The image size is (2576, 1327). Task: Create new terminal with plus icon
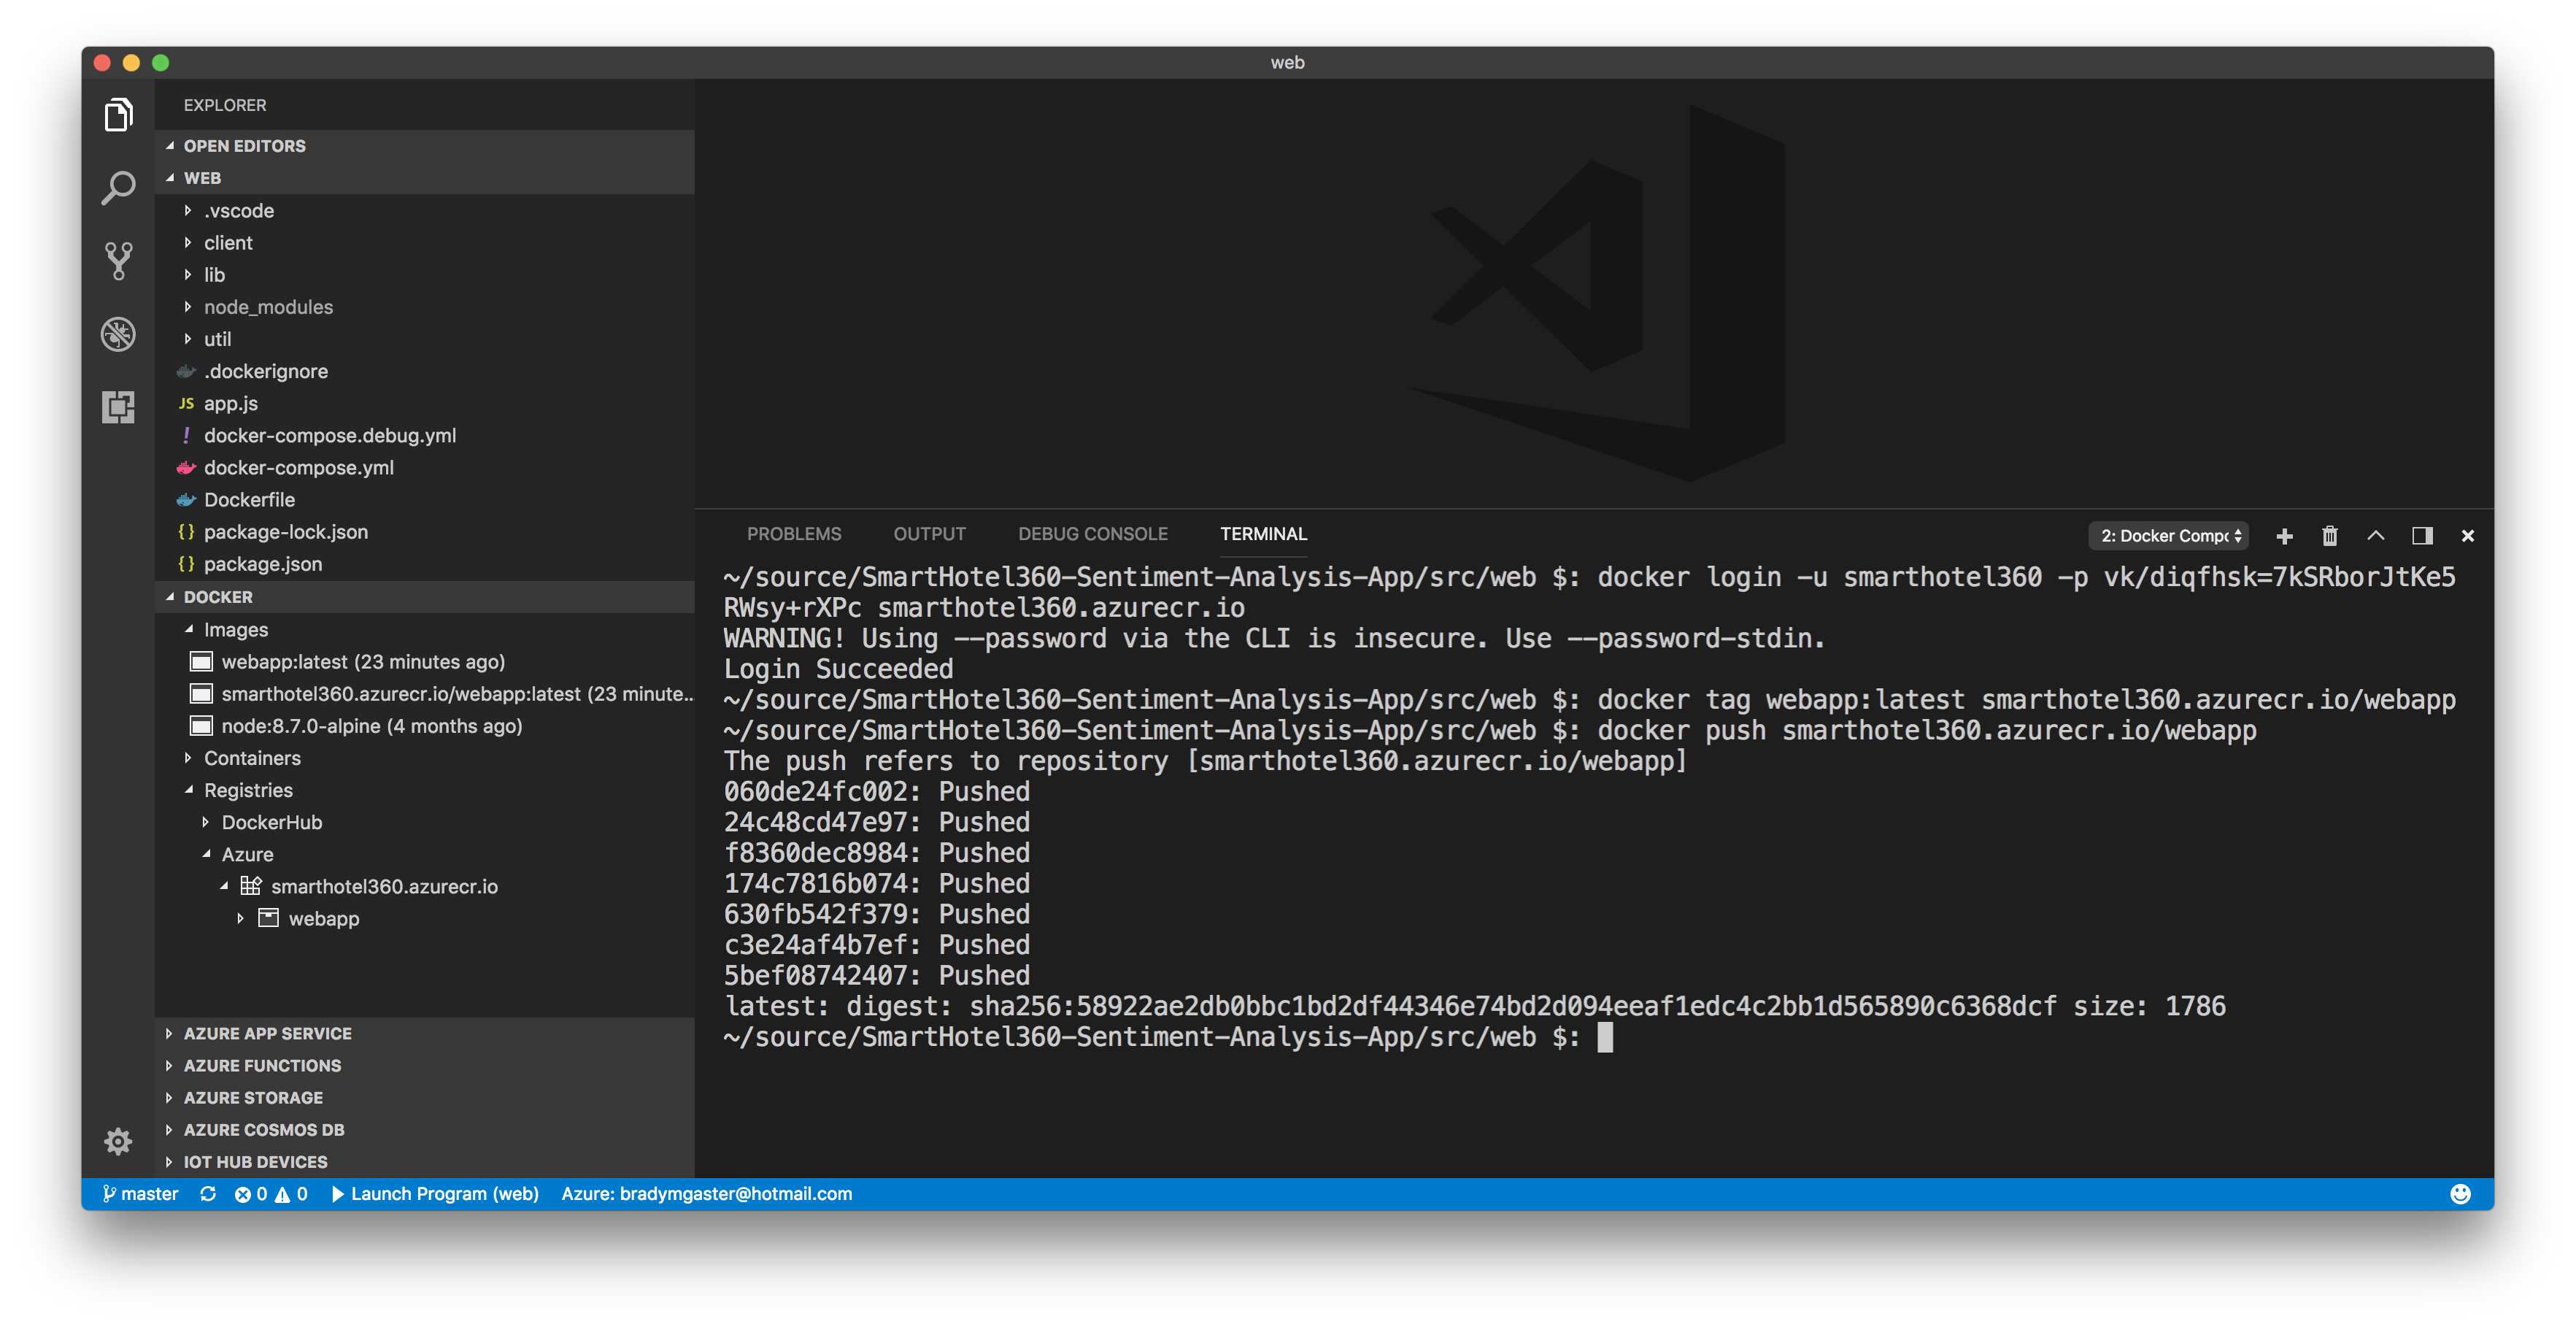(2284, 536)
